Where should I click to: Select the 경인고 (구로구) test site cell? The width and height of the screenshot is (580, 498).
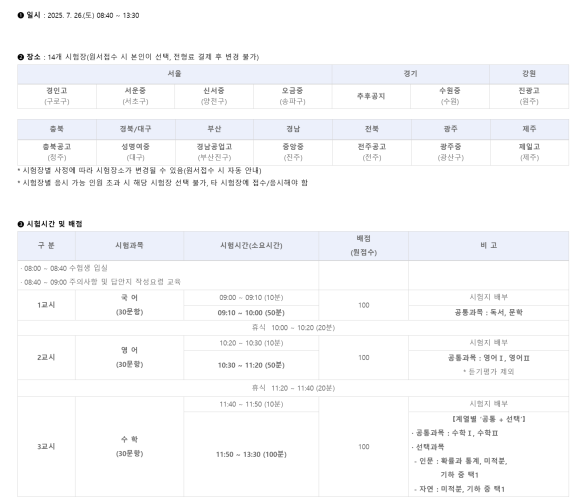tap(57, 96)
